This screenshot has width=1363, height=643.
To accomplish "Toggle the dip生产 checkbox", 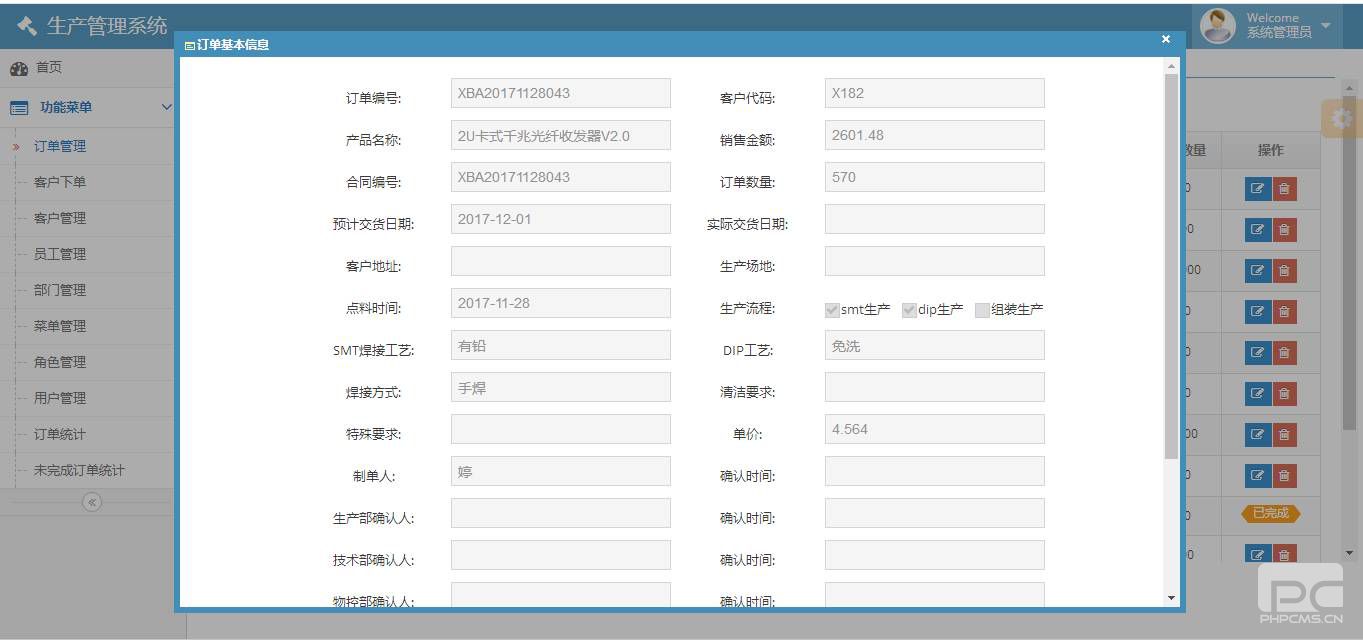I will tap(909, 310).
